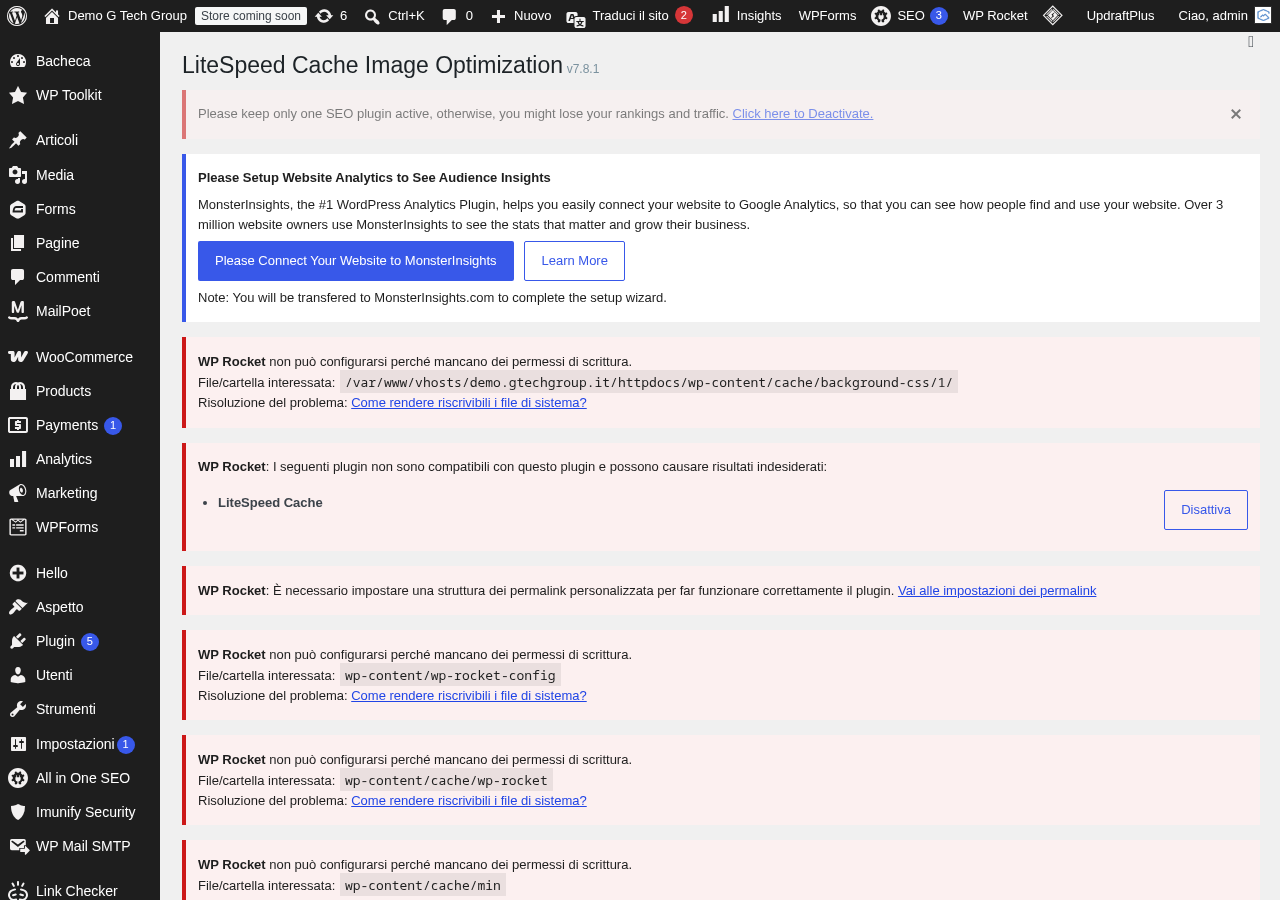Click the comments bubble icon in admin bar
The image size is (1280, 900).
[450, 16]
